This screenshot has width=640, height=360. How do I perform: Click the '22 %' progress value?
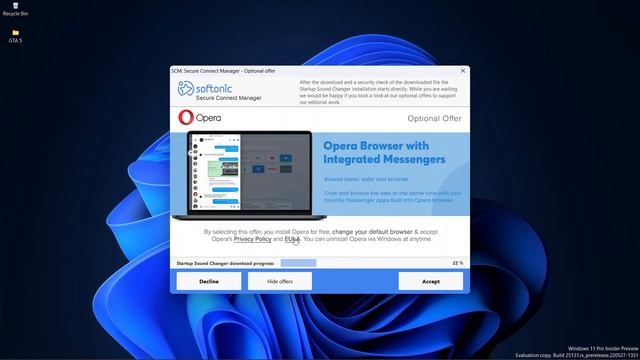tap(458, 263)
